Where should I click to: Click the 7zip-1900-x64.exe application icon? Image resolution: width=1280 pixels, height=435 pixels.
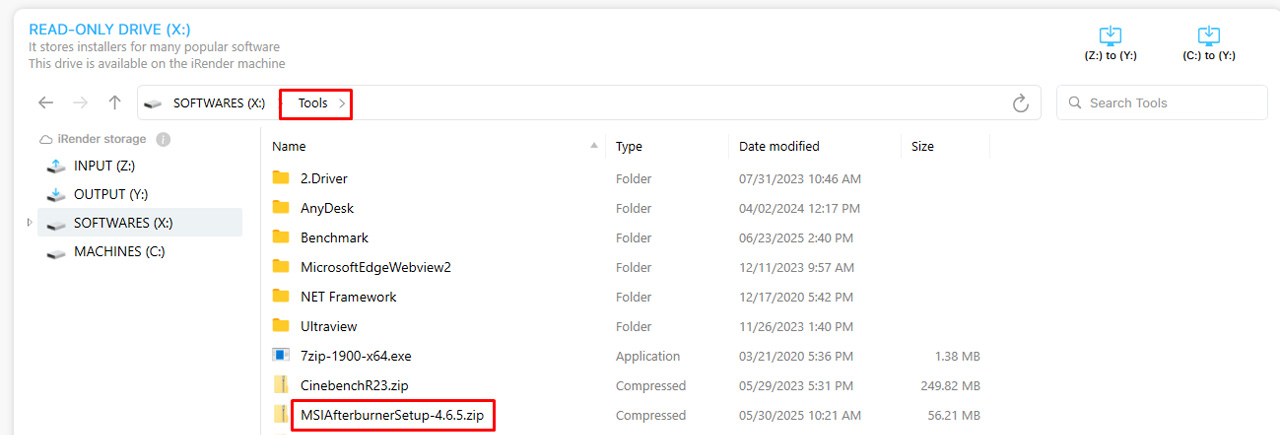281,356
